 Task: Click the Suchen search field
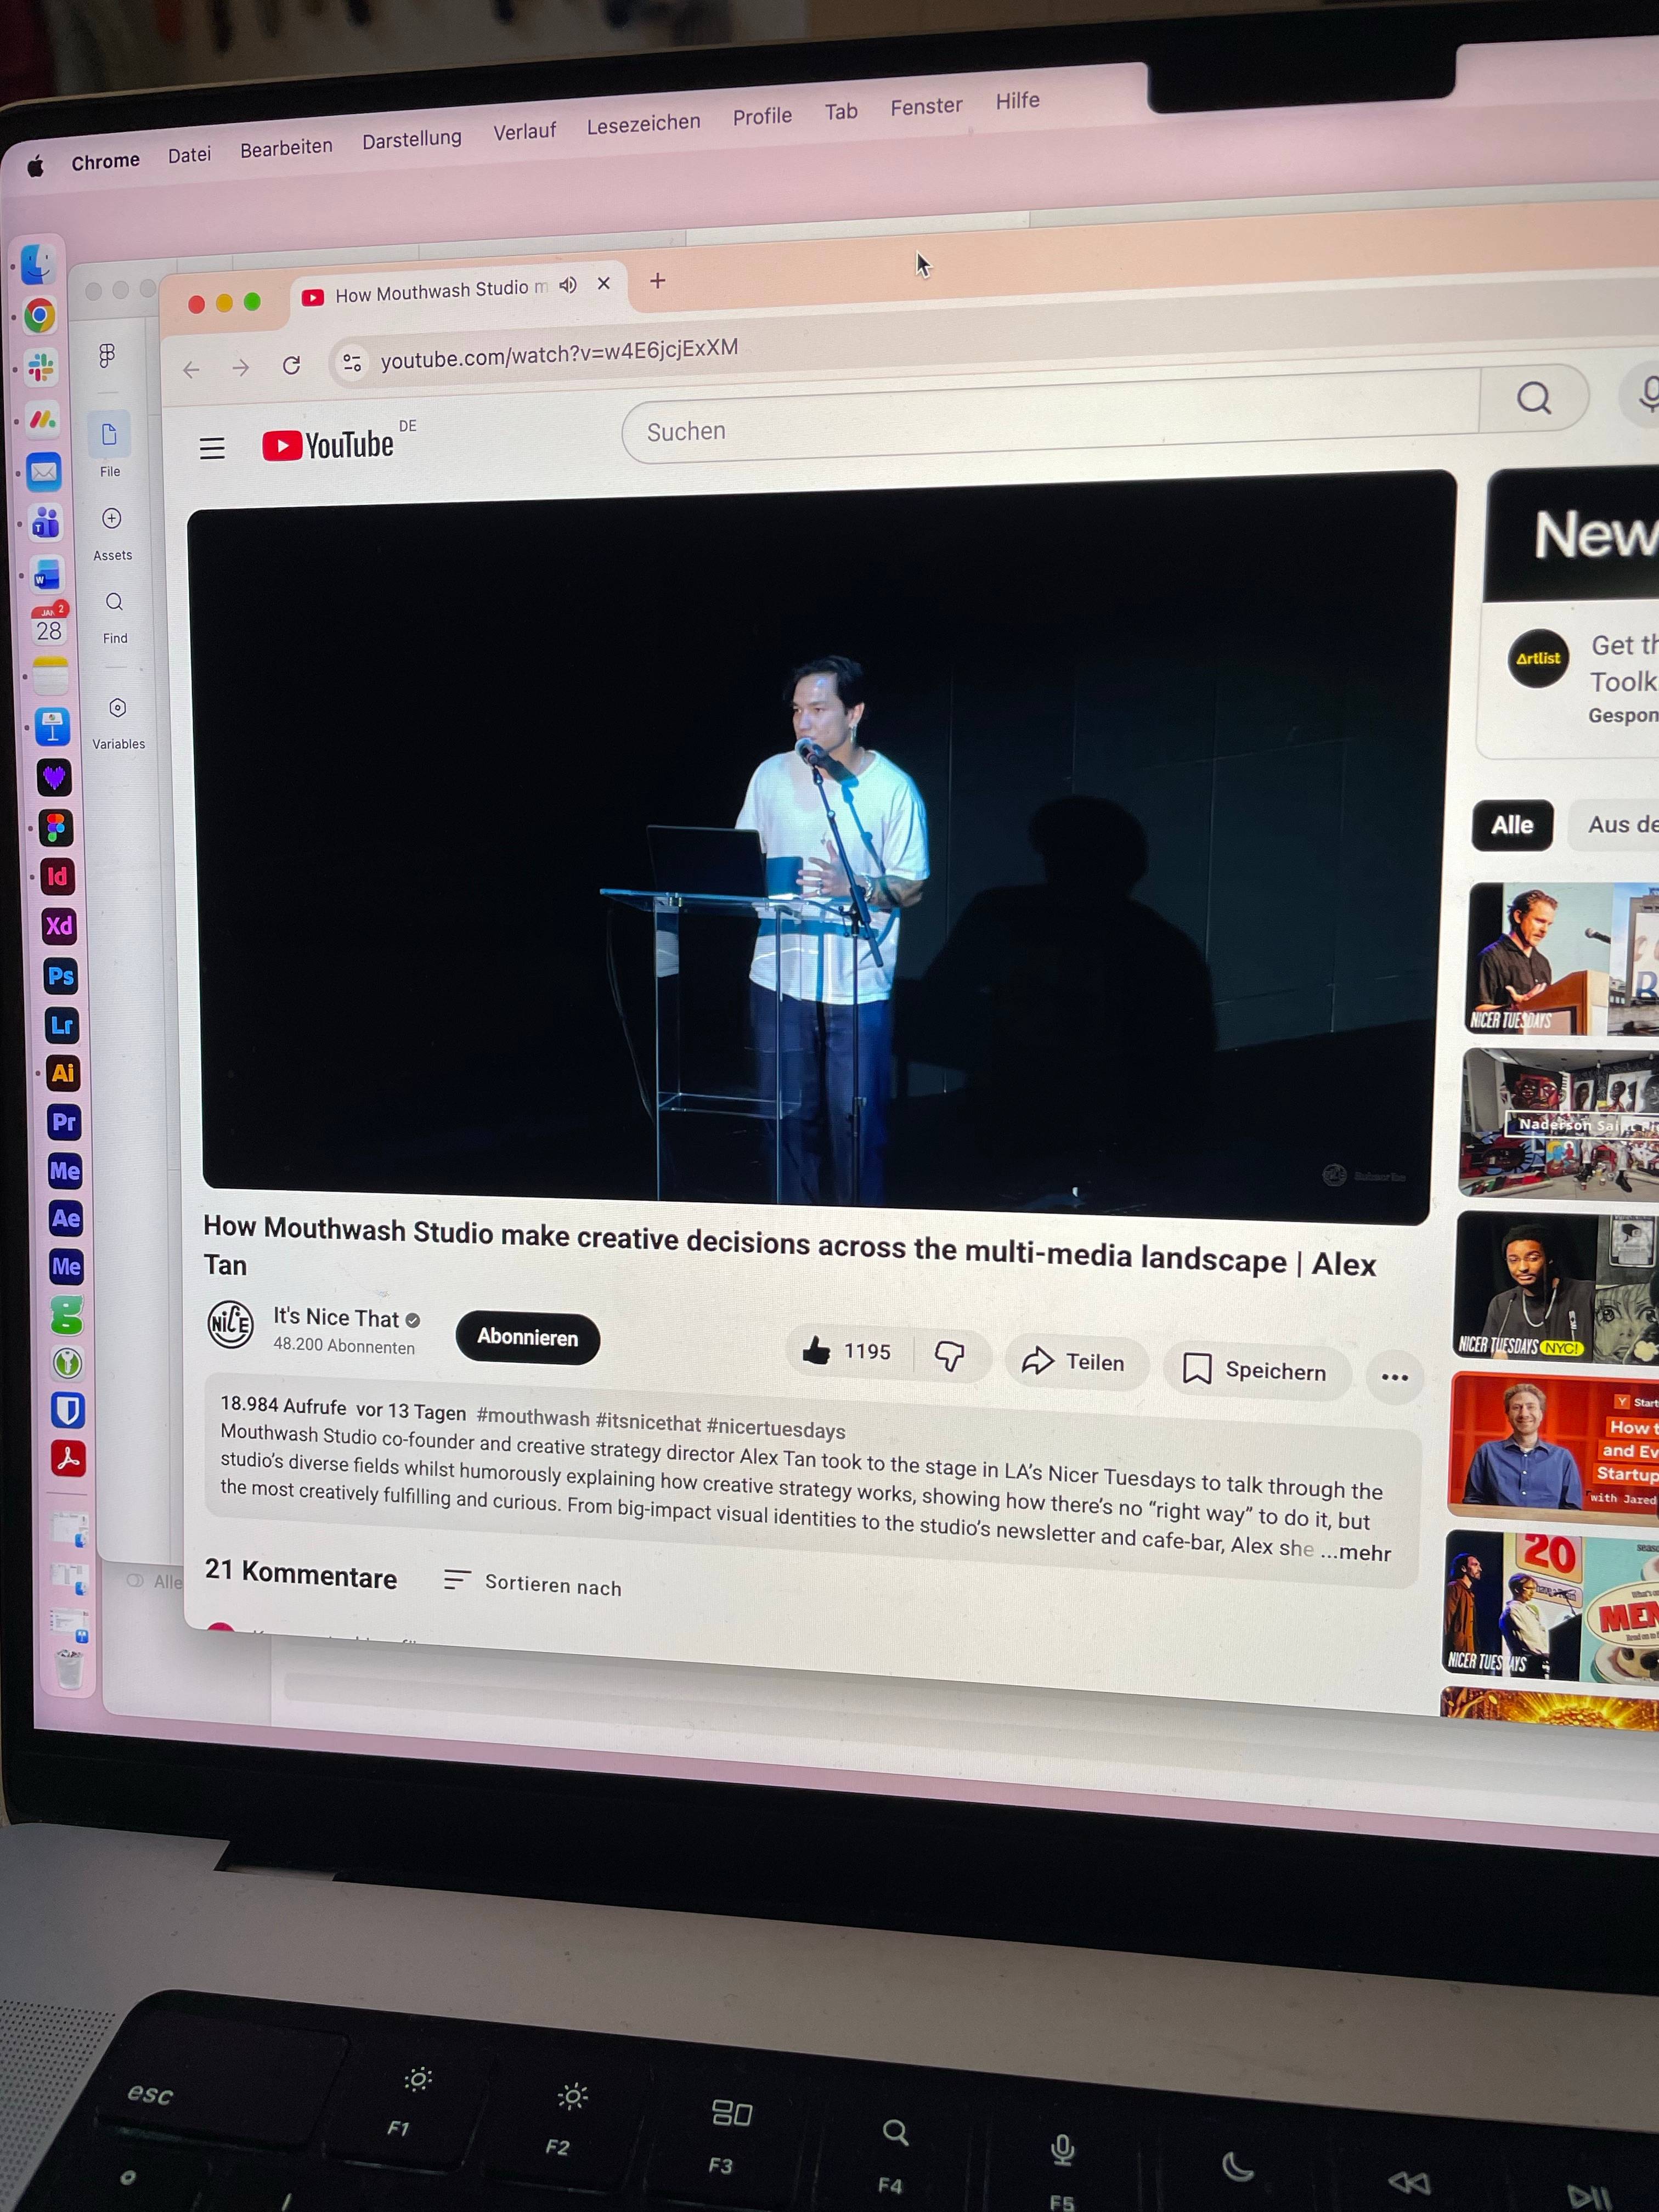click(1050, 419)
